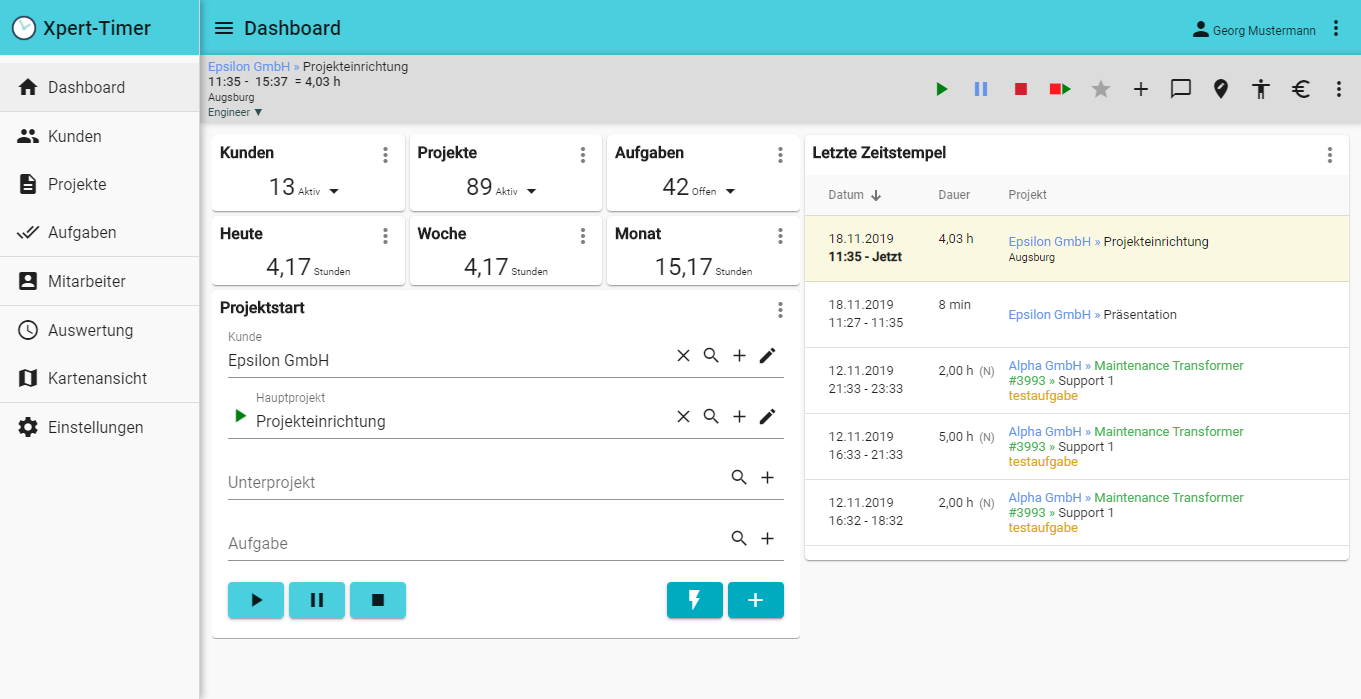The height and width of the screenshot is (699, 1361).
Task: Open the comment speech bubble icon
Action: coord(1181,89)
